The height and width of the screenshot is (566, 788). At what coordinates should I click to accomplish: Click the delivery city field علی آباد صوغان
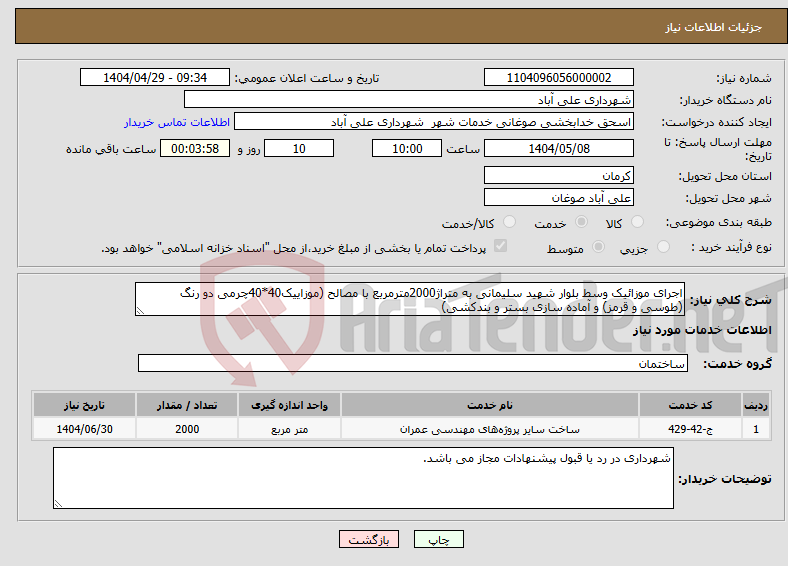click(x=559, y=197)
